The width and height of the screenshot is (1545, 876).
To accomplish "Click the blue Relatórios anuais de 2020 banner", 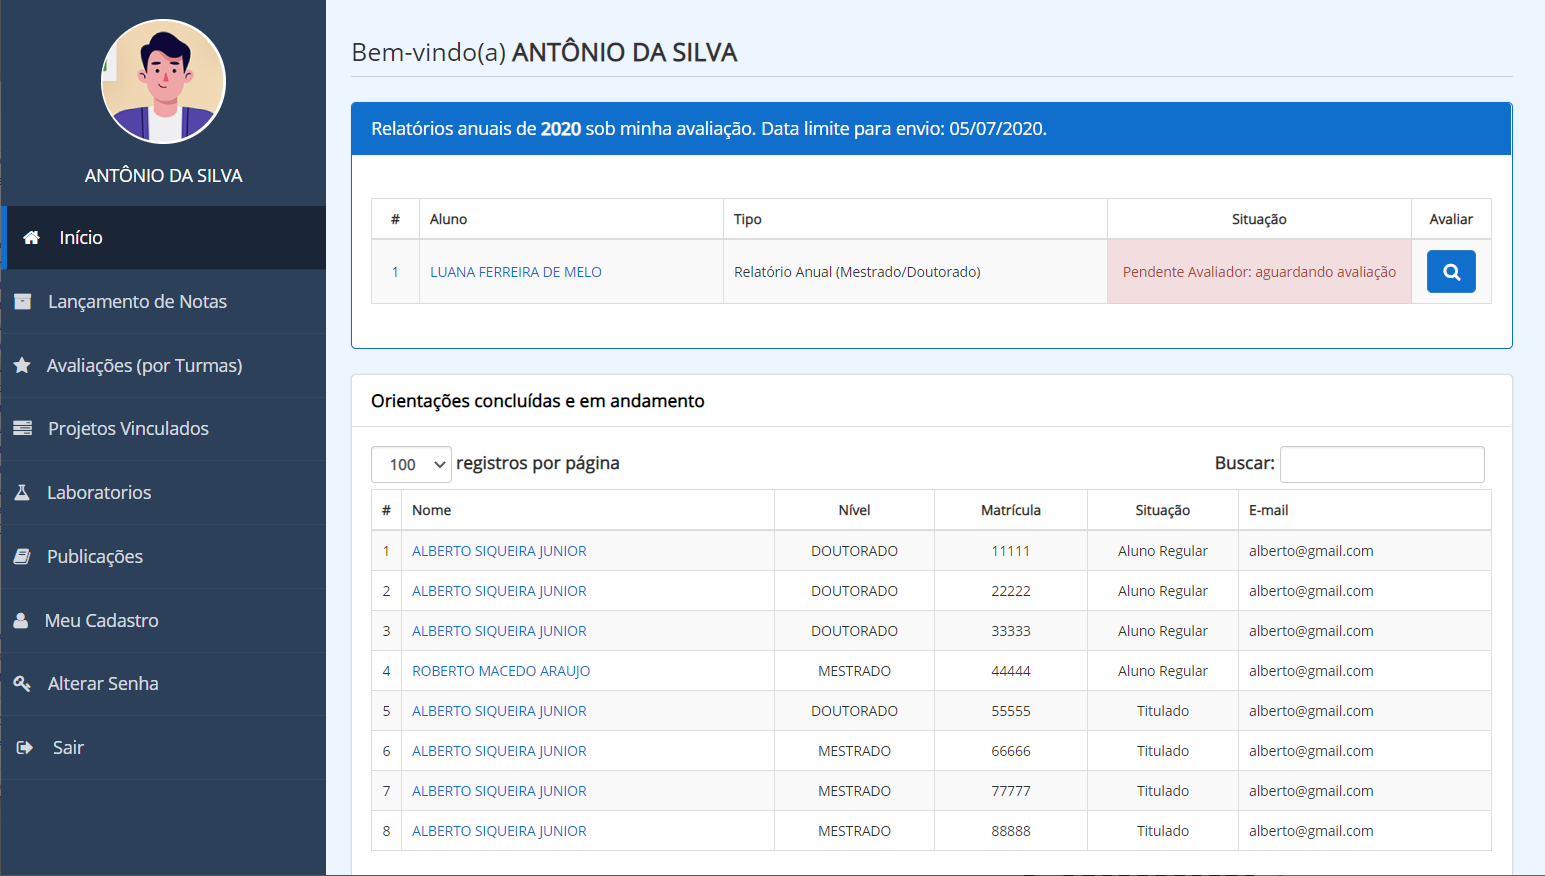I will 931,129.
